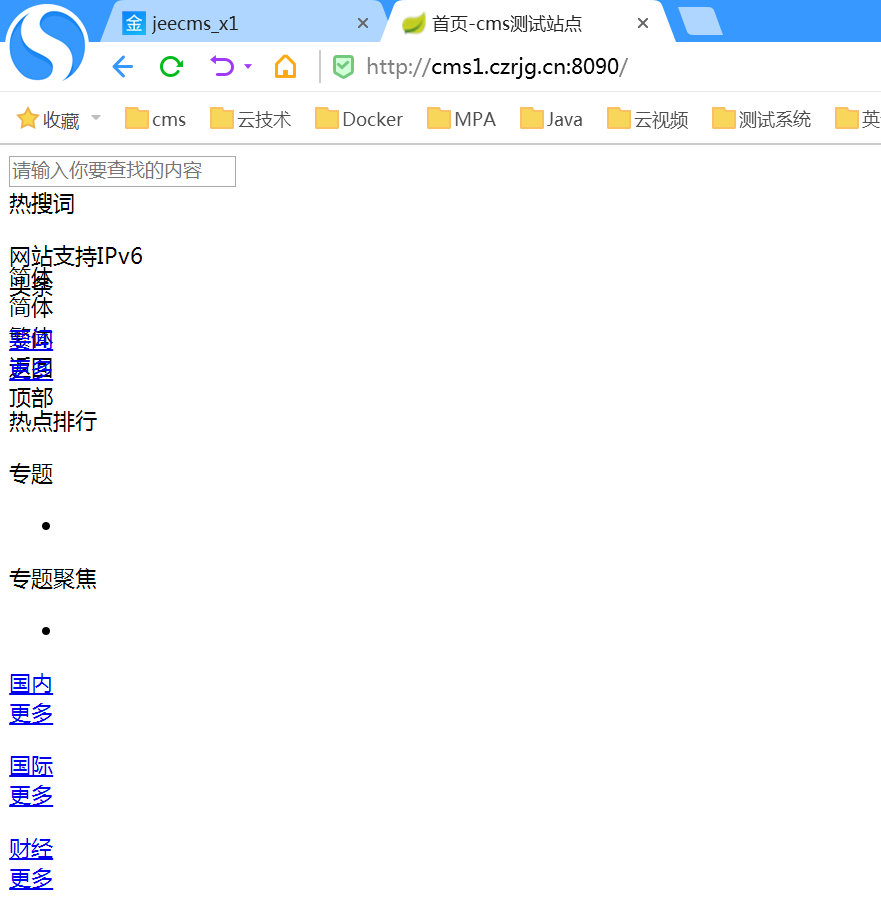This screenshot has height=916, width=881.
Task: Open the Java bookmarks folder
Action: [552, 119]
